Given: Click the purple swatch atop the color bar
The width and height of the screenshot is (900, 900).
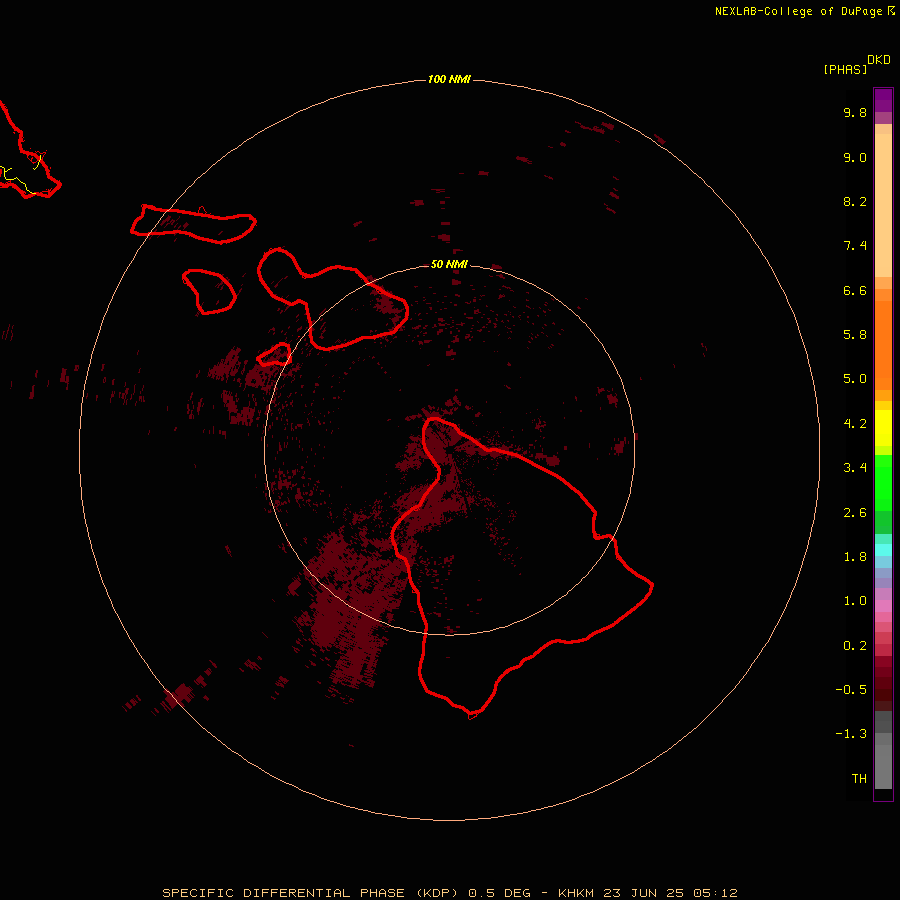Looking at the screenshot, I should point(883,100).
